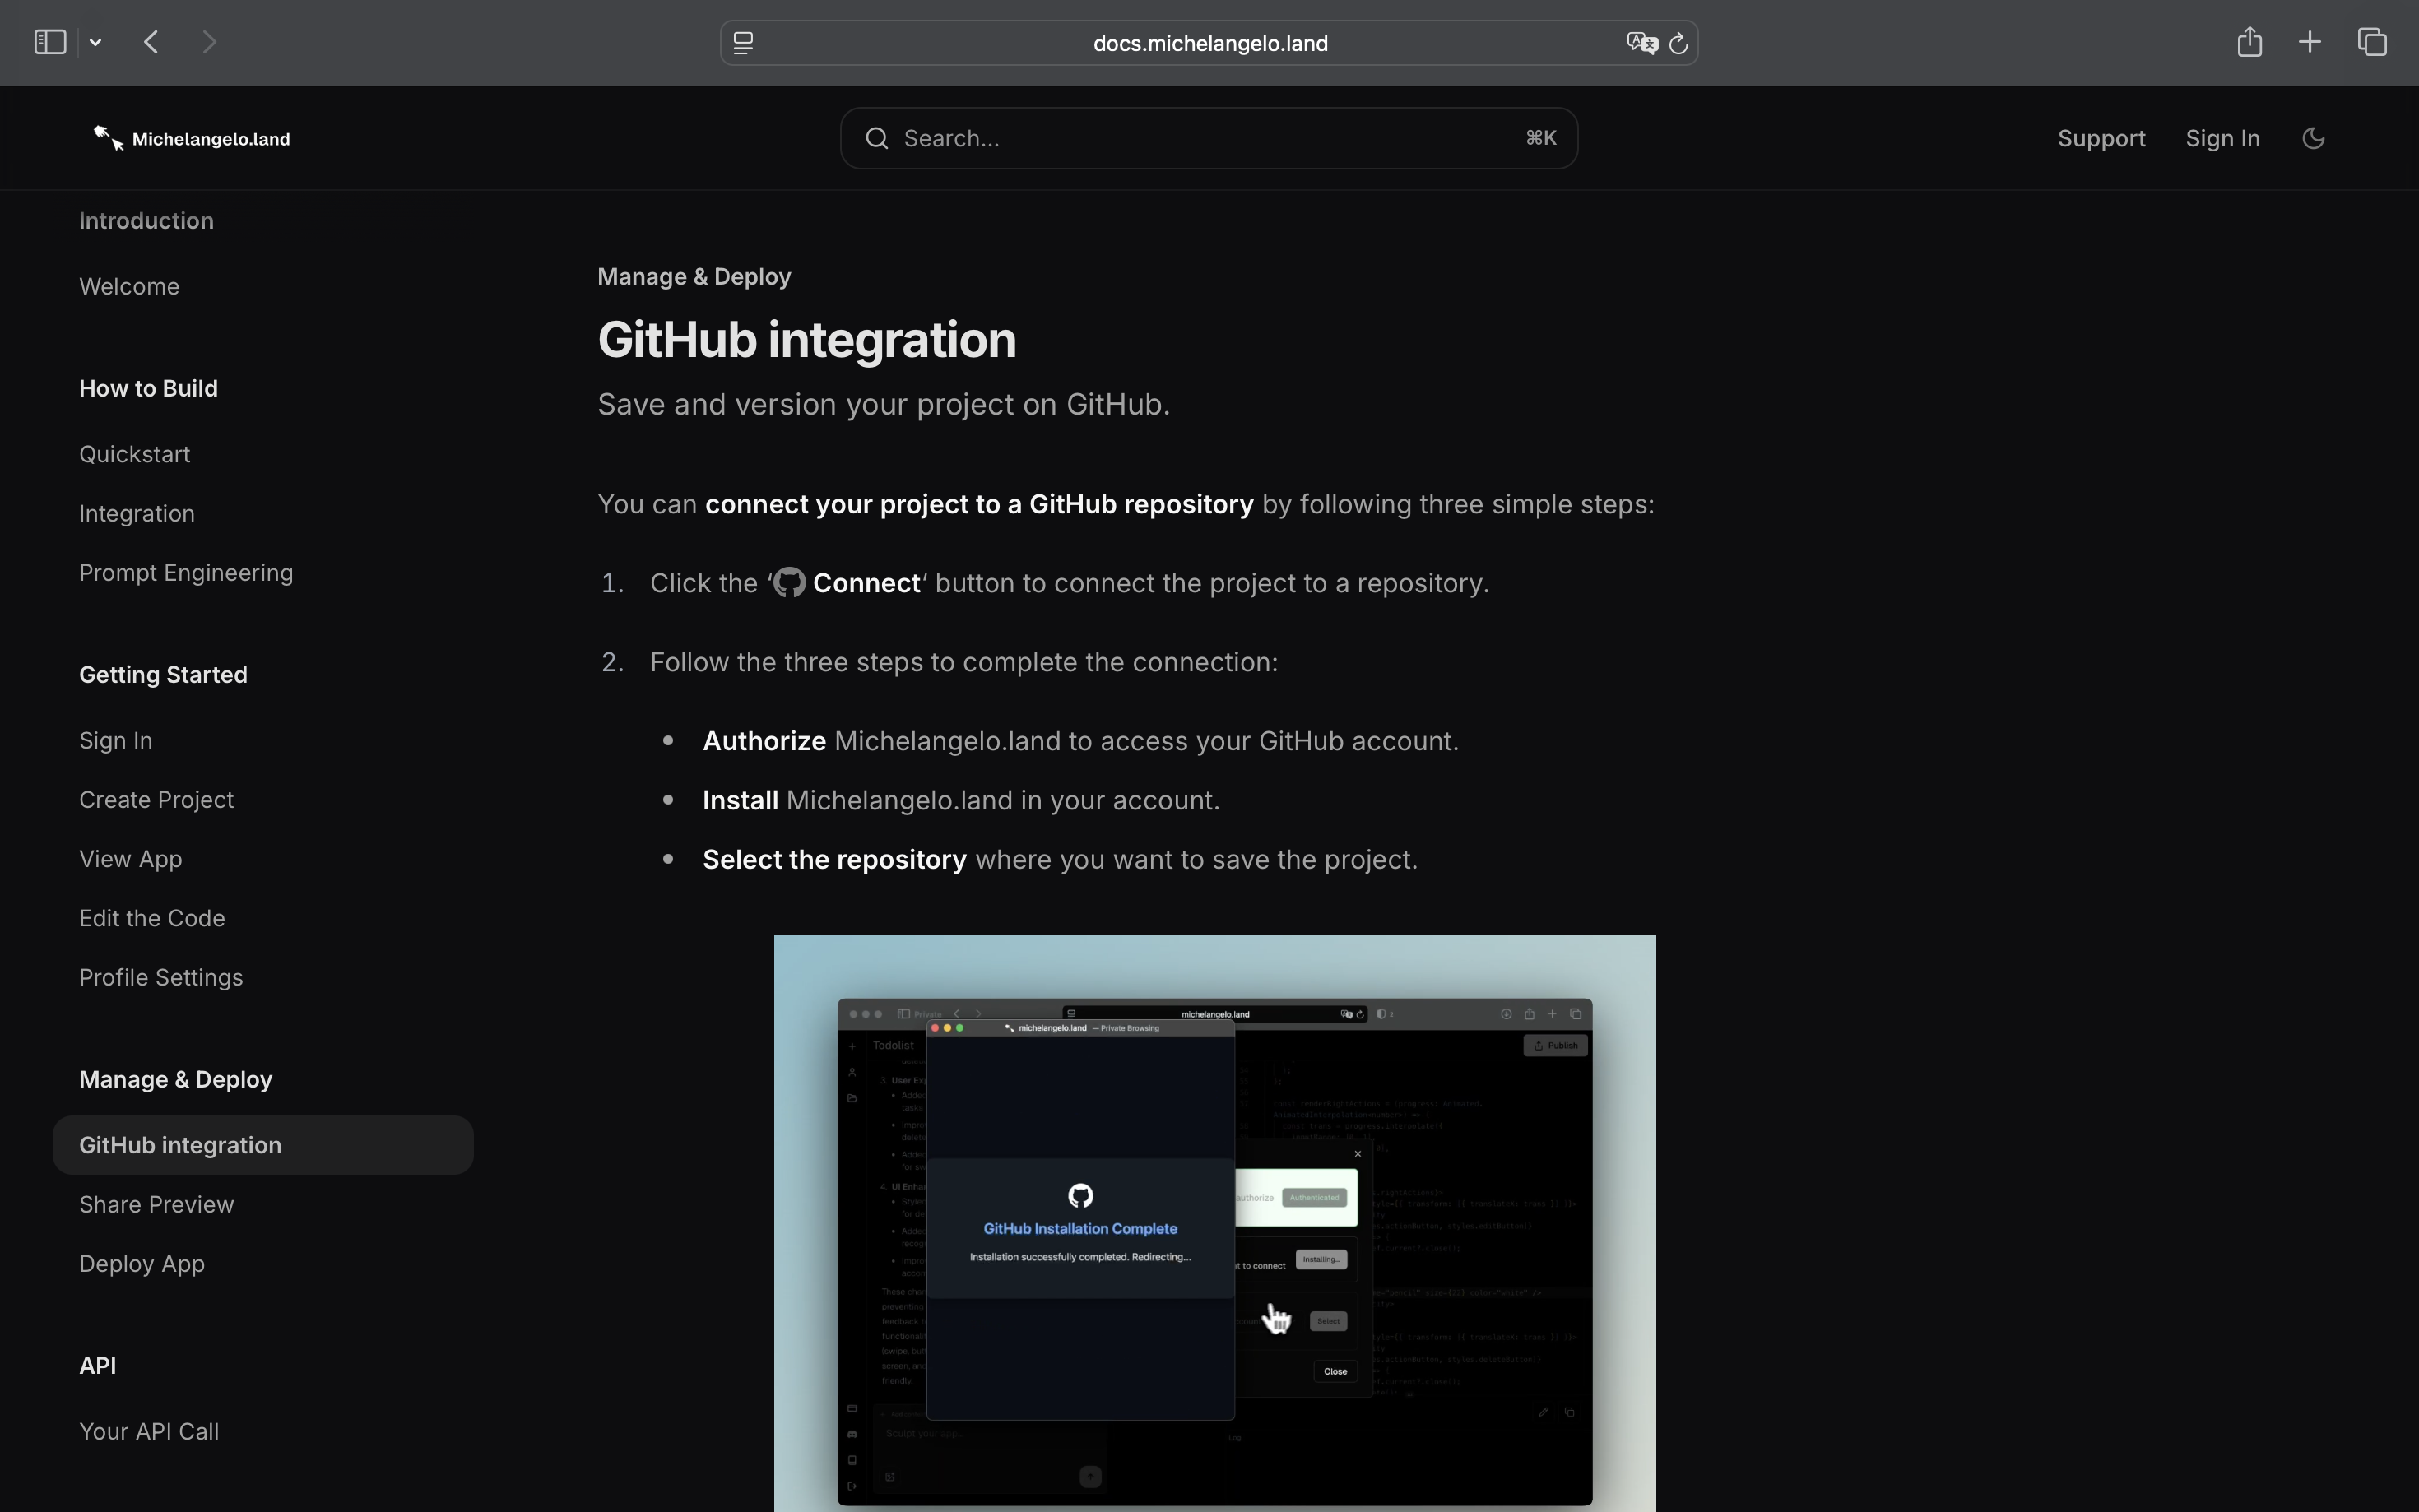The height and width of the screenshot is (1512, 2419).
Task: Click Sign In in the top header
Action: [2222, 138]
